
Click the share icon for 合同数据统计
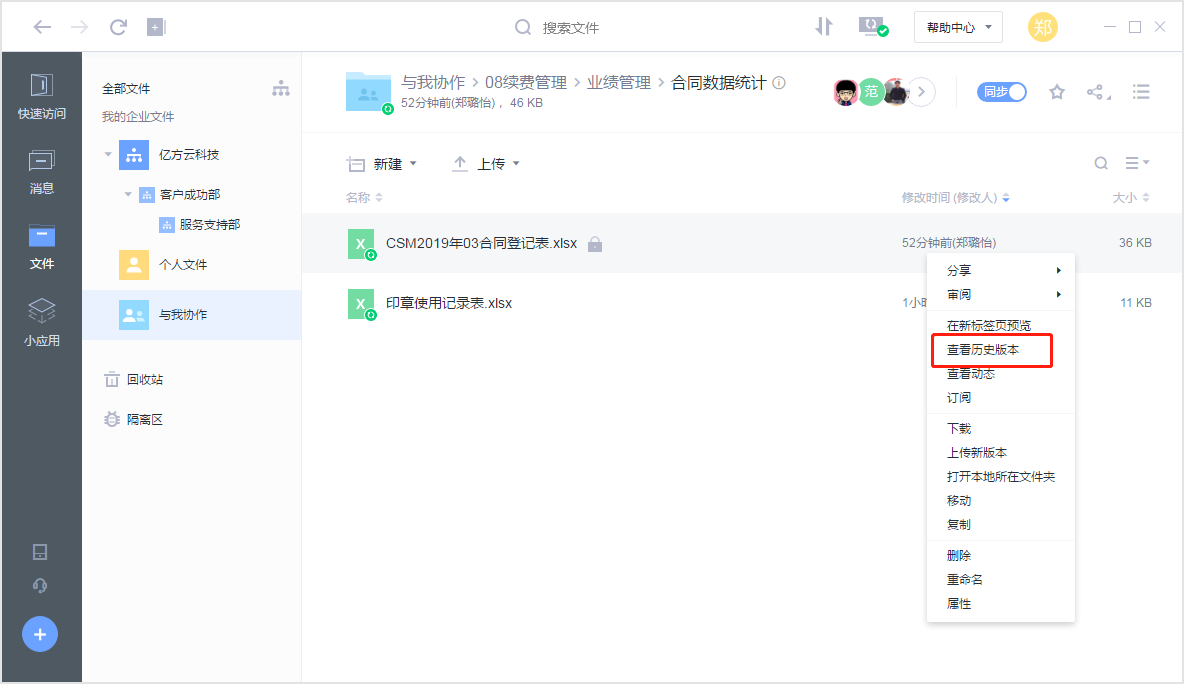pyautogui.click(x=1098, y=91)
